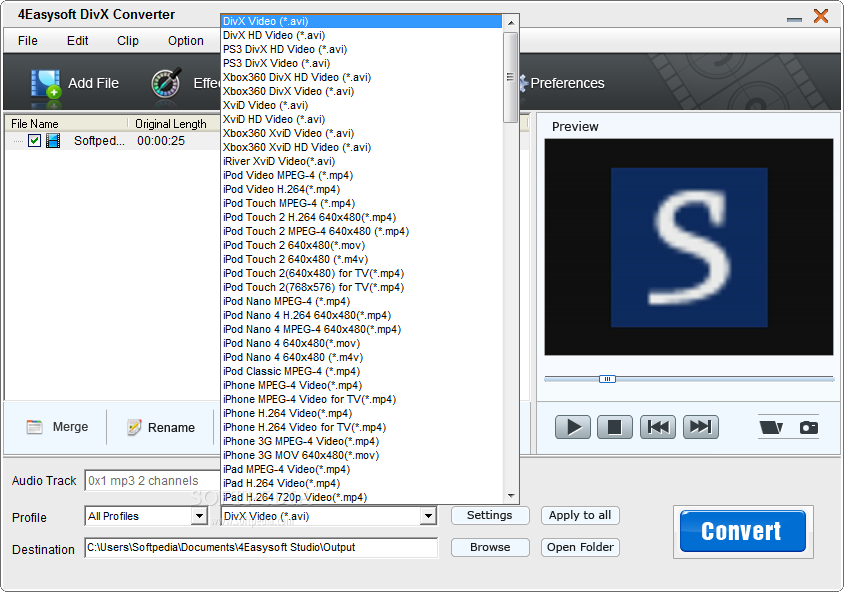The image size is (844, 592).
Task: Open the File menu
Action: click(27, 41)
